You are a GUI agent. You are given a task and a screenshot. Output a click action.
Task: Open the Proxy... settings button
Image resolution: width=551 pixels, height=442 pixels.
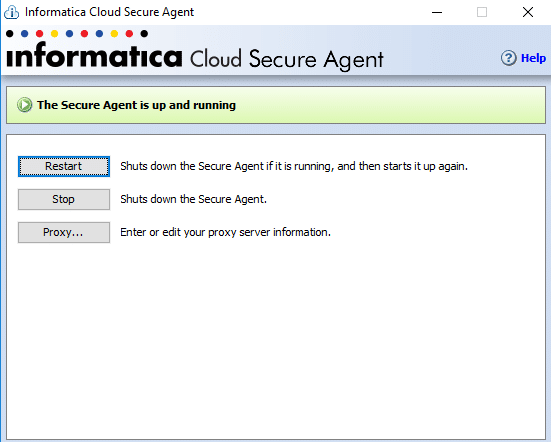(64, 232)
